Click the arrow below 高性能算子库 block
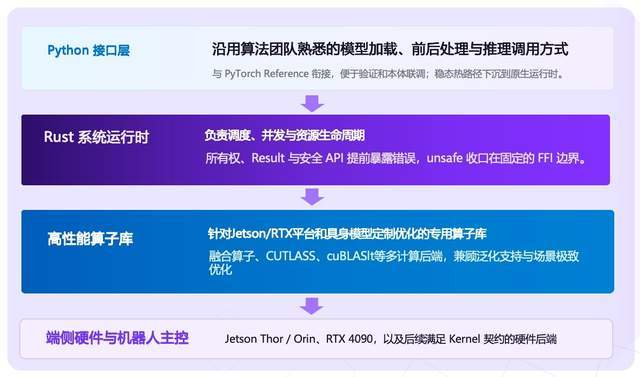640x377 pixels. [x=312, y=306]
